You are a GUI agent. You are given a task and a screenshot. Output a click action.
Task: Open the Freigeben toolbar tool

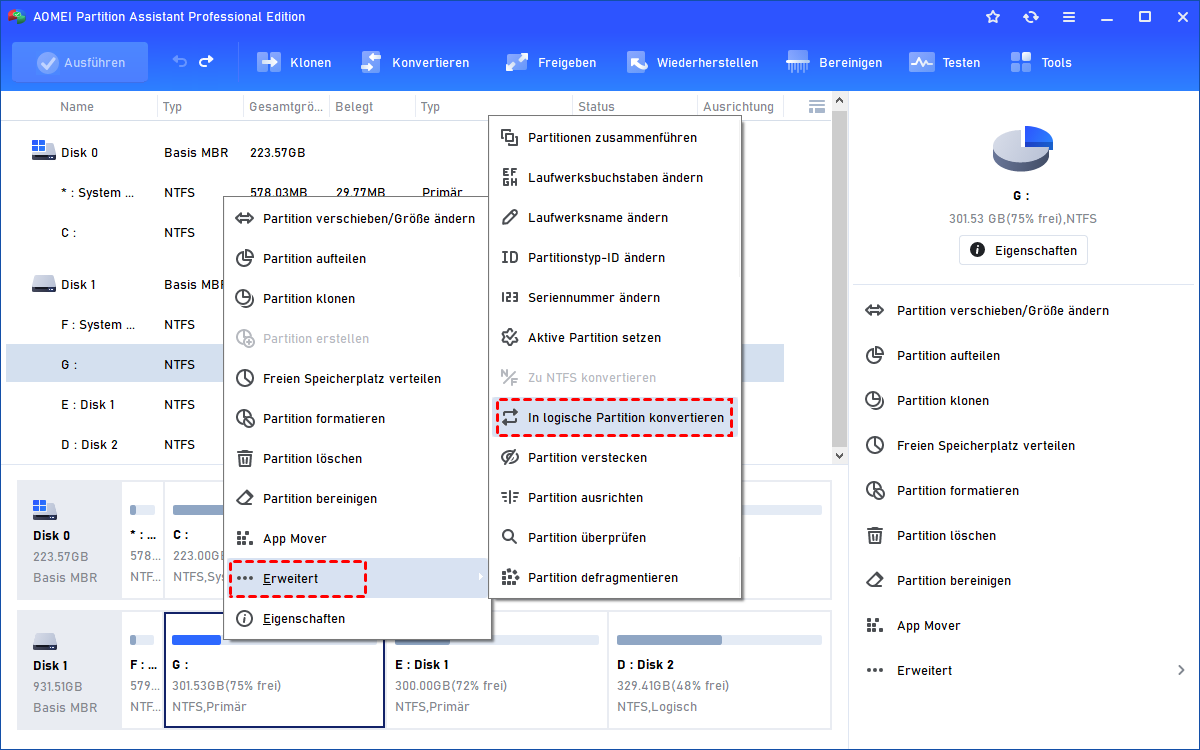(550, 62)
